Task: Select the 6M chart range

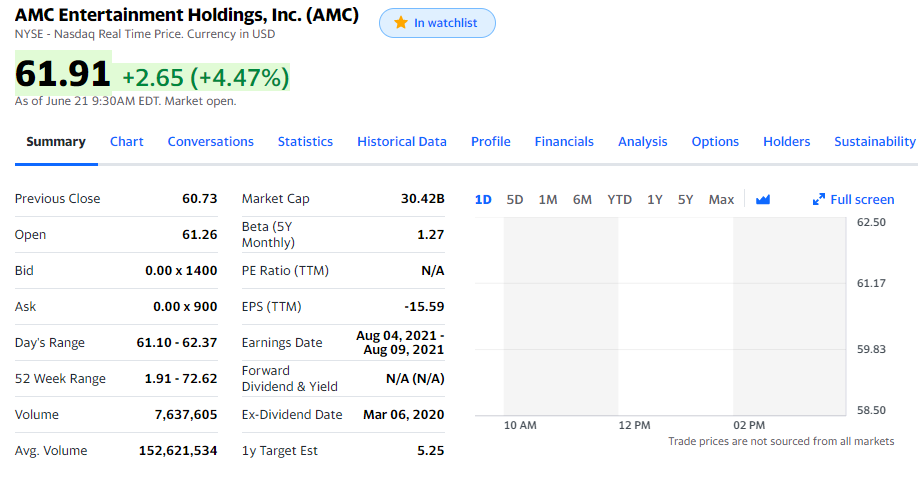Action: point(582,200)
